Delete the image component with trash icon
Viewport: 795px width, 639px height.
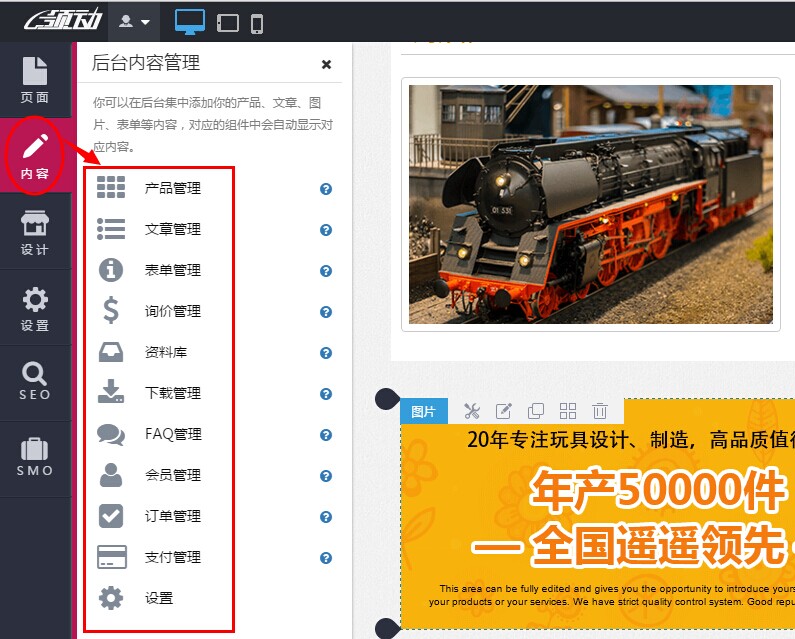pyautogui.click(x=600, y=411)
